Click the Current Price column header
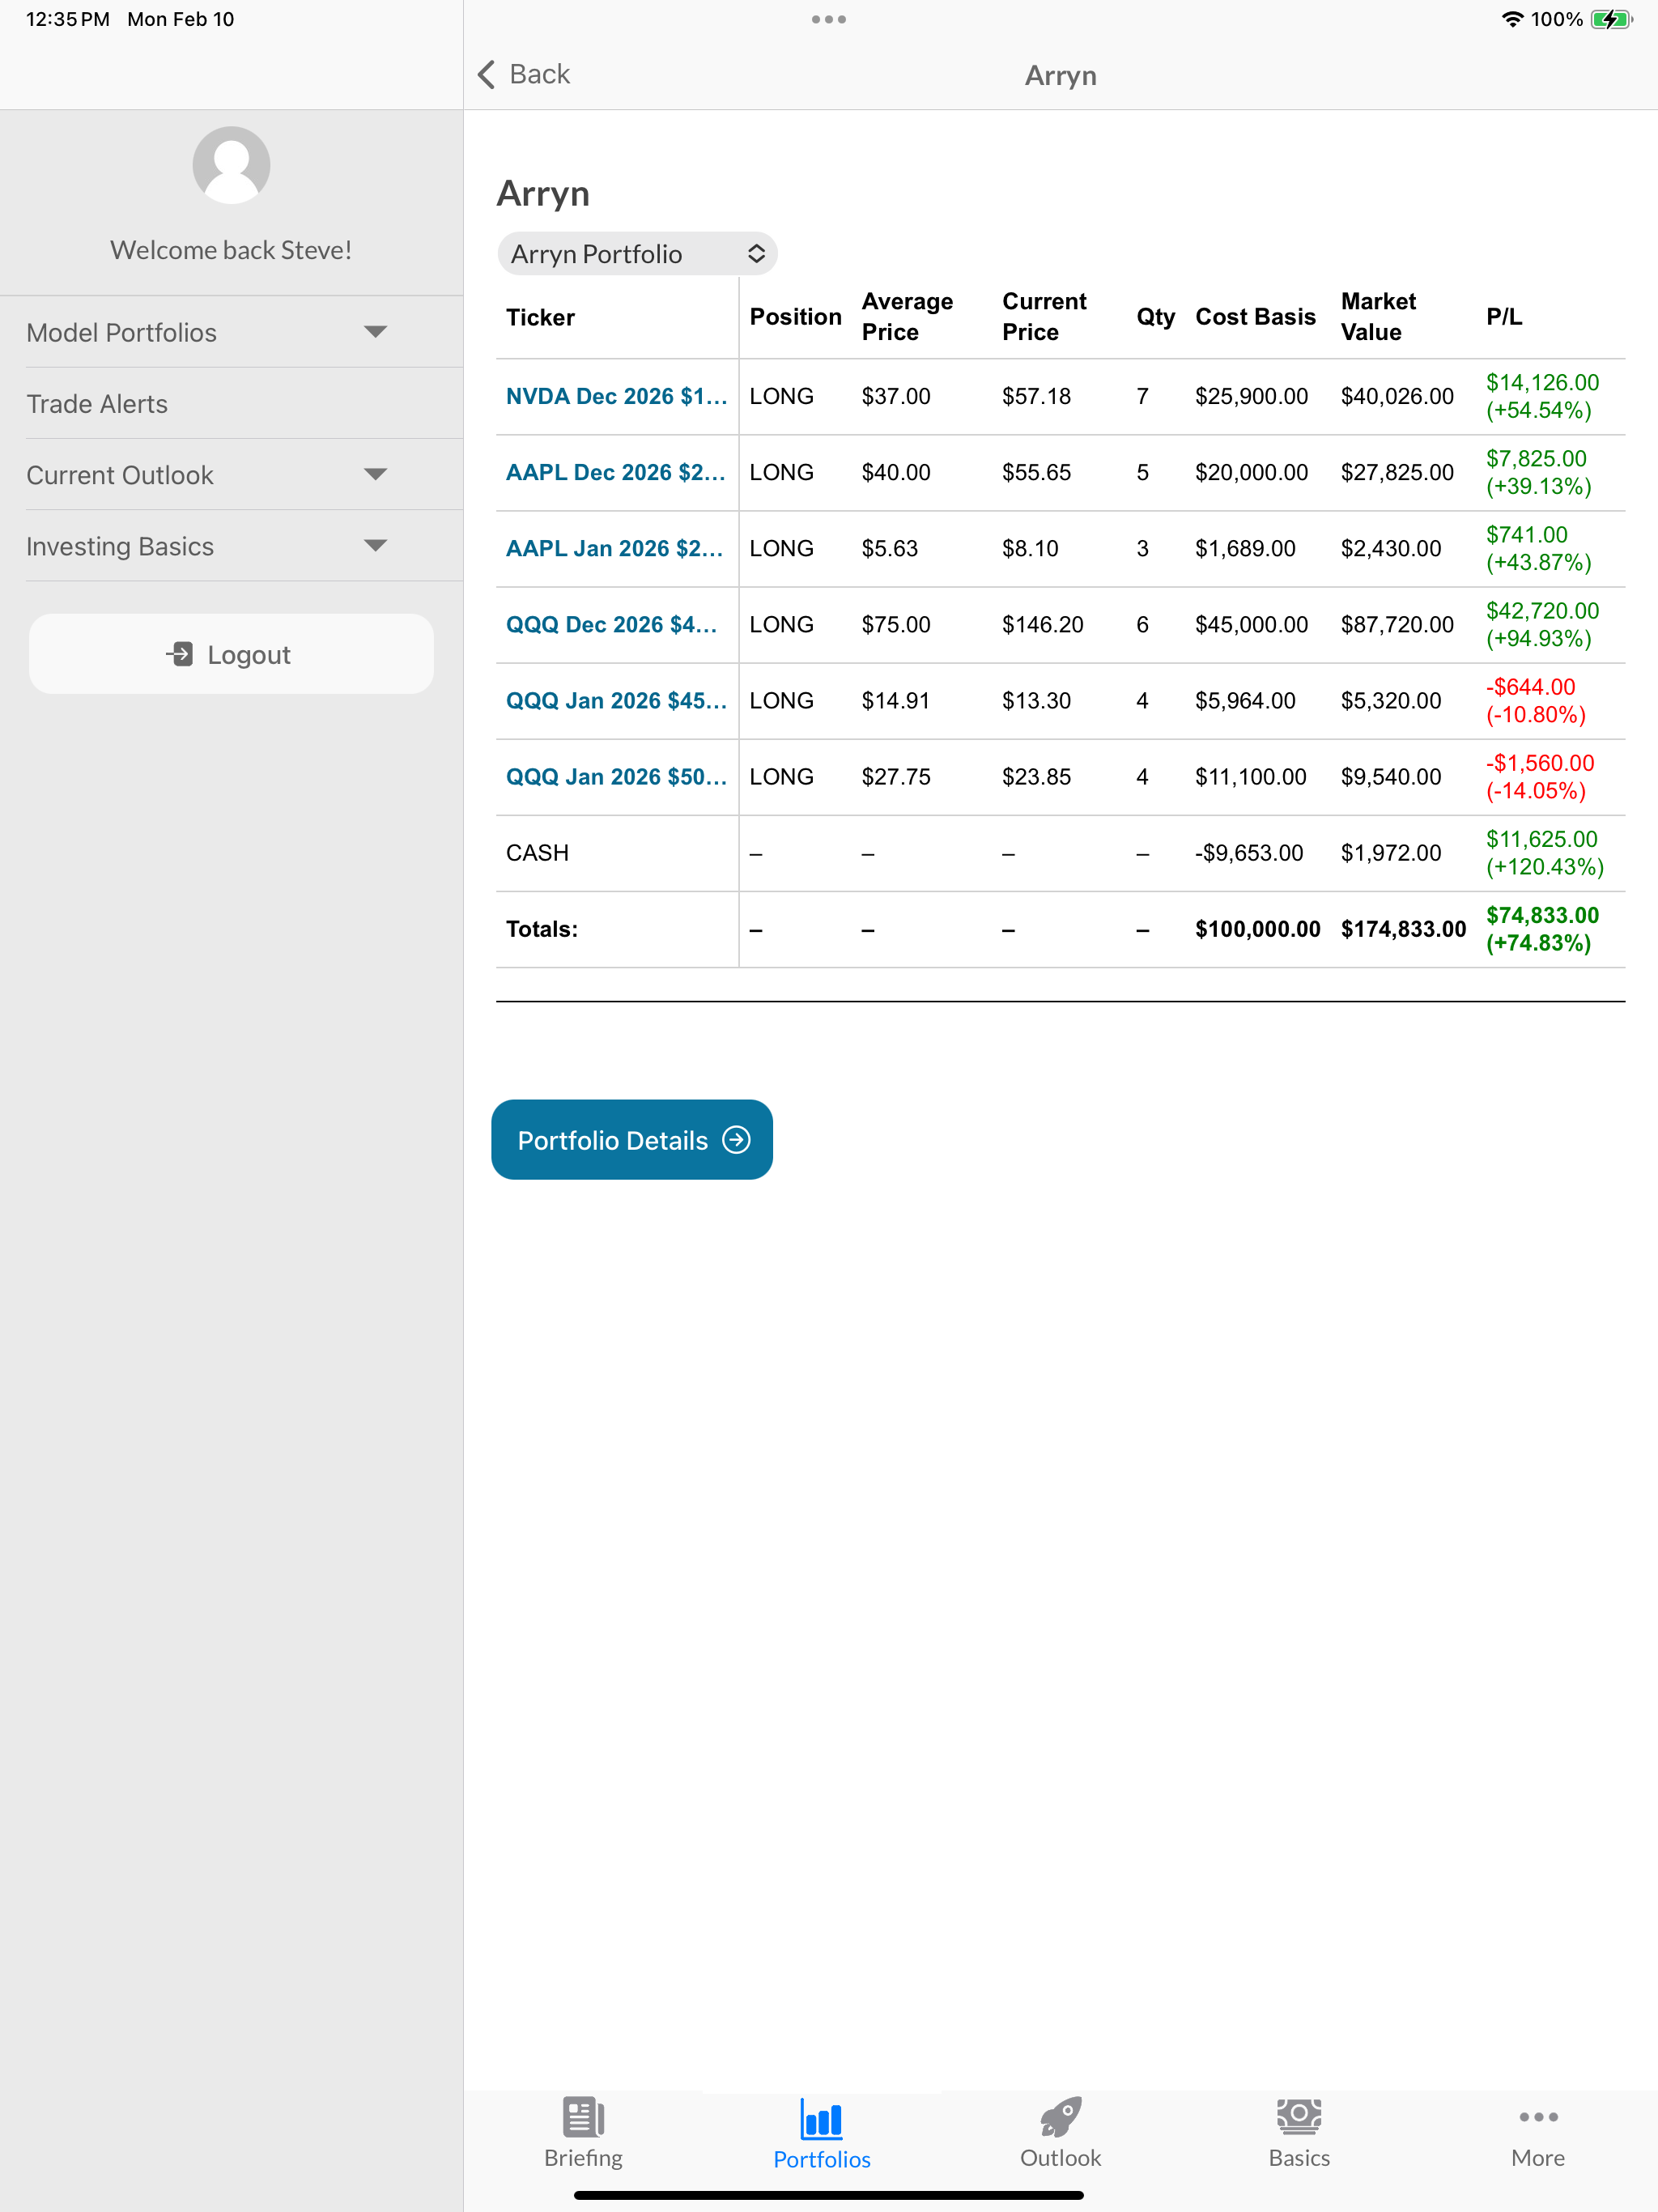 pos(1044,317)
